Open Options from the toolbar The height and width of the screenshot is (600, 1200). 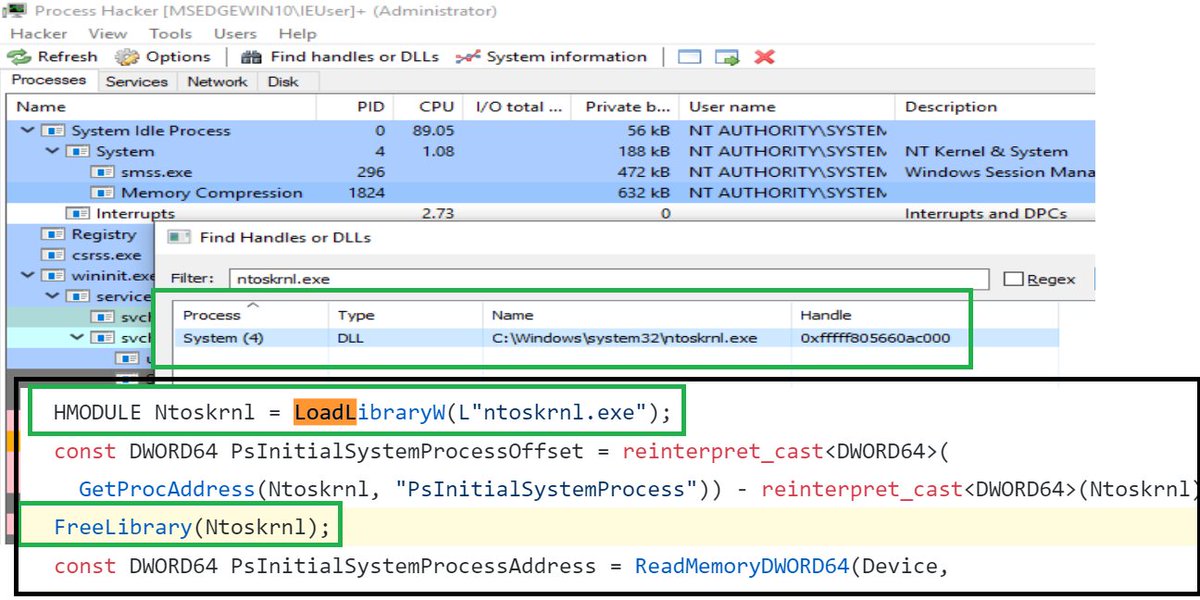[163, 57]
